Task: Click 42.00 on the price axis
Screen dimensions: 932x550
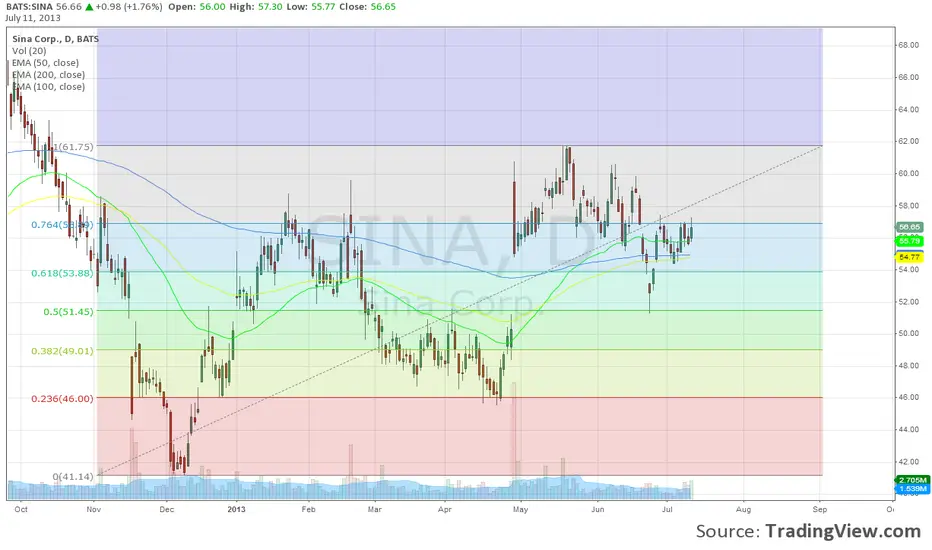Action: [x=908, y=461]
